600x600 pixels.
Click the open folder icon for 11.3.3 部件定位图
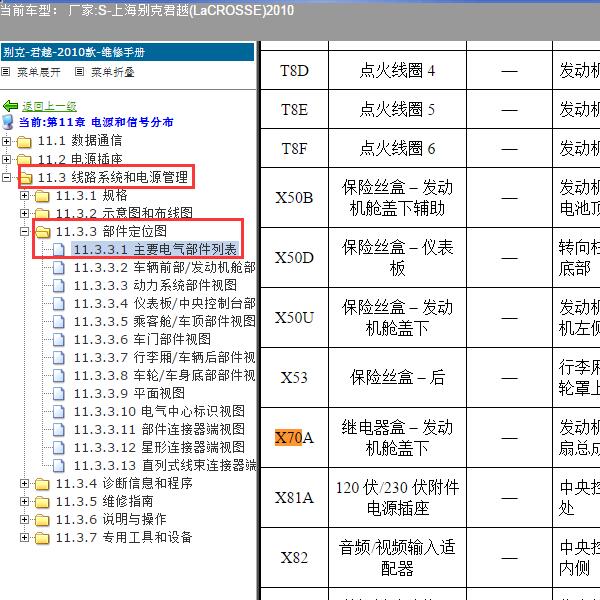42,232
